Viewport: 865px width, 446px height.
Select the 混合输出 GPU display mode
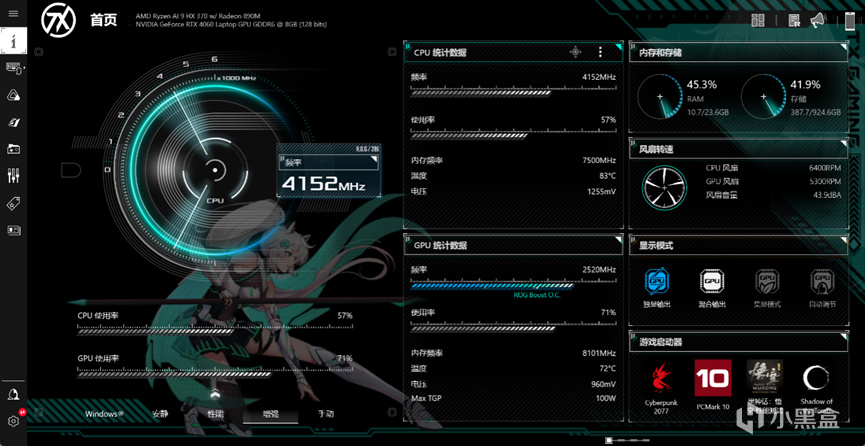coord(712,288)
